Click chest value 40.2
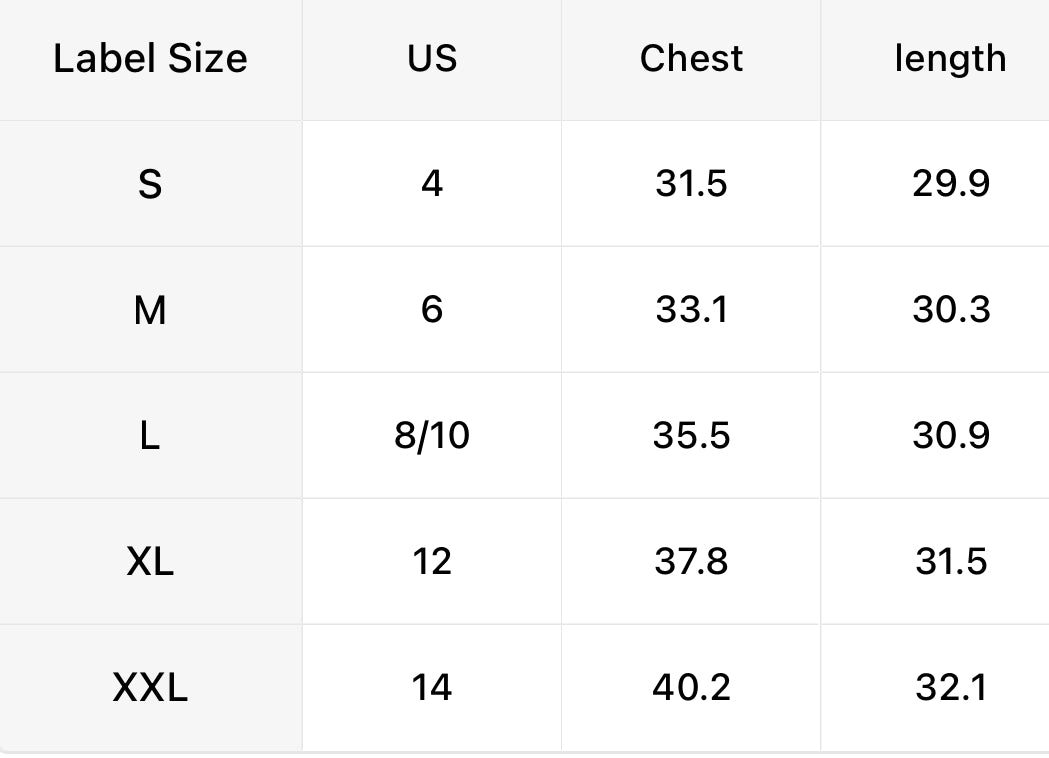The width and height of the screenshot is (1049, 758). 691,688
